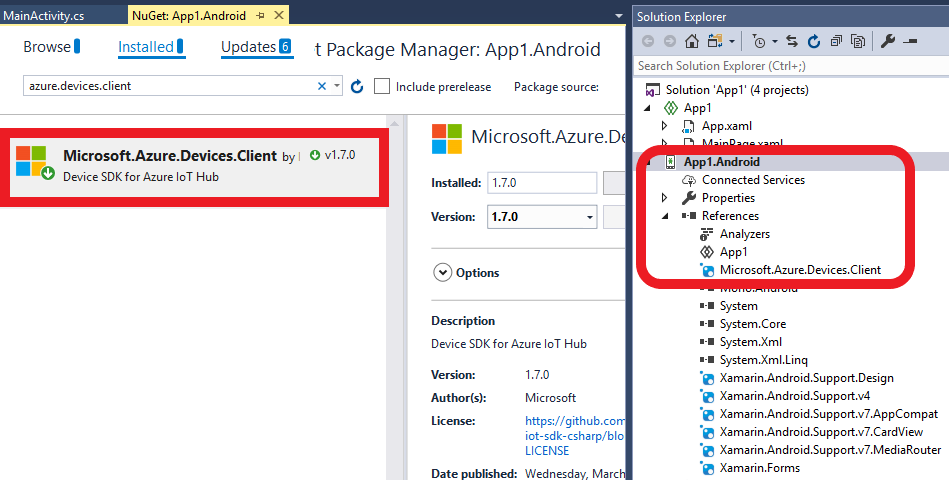Select Xamarin.Android.Support.v4 reference
The image size is (949, 480).
tap(795, 396)
